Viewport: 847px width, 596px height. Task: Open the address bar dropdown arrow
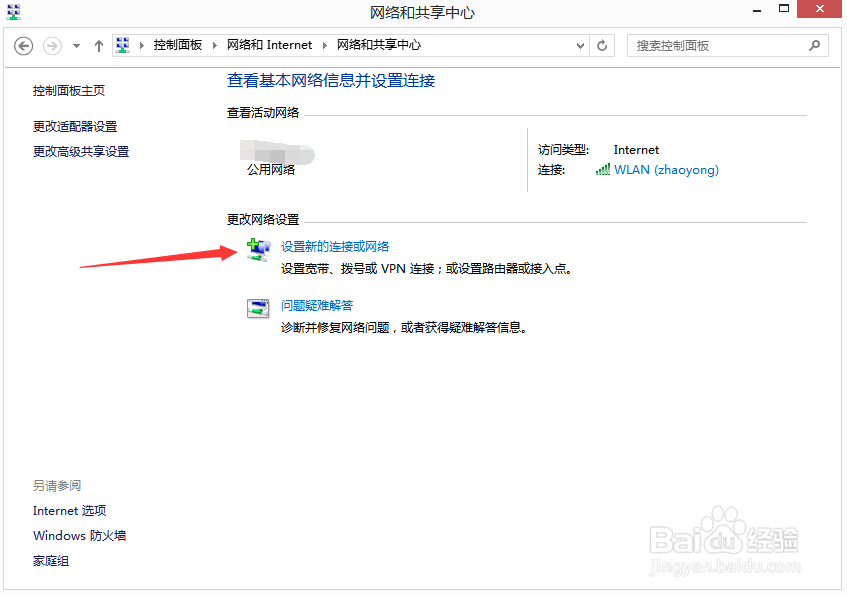tap(580, 45)
